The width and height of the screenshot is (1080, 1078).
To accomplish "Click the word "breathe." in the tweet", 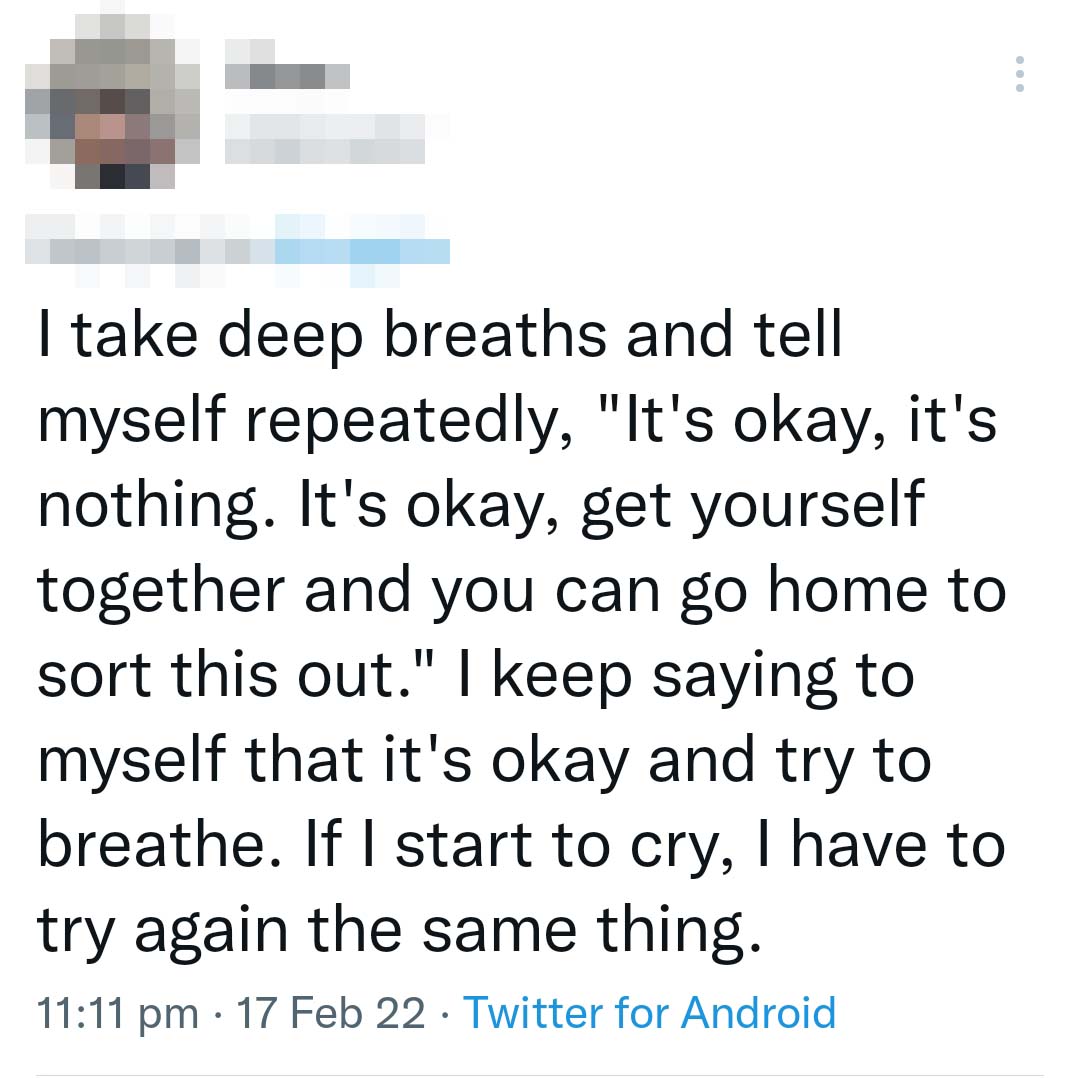I will [x=160, y=845].
